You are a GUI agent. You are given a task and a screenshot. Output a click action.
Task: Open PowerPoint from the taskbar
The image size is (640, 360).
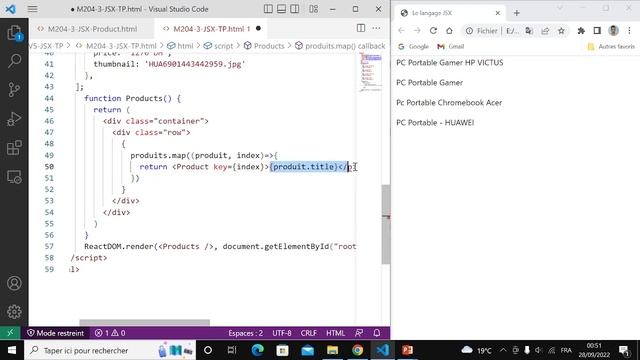[407, 350]
